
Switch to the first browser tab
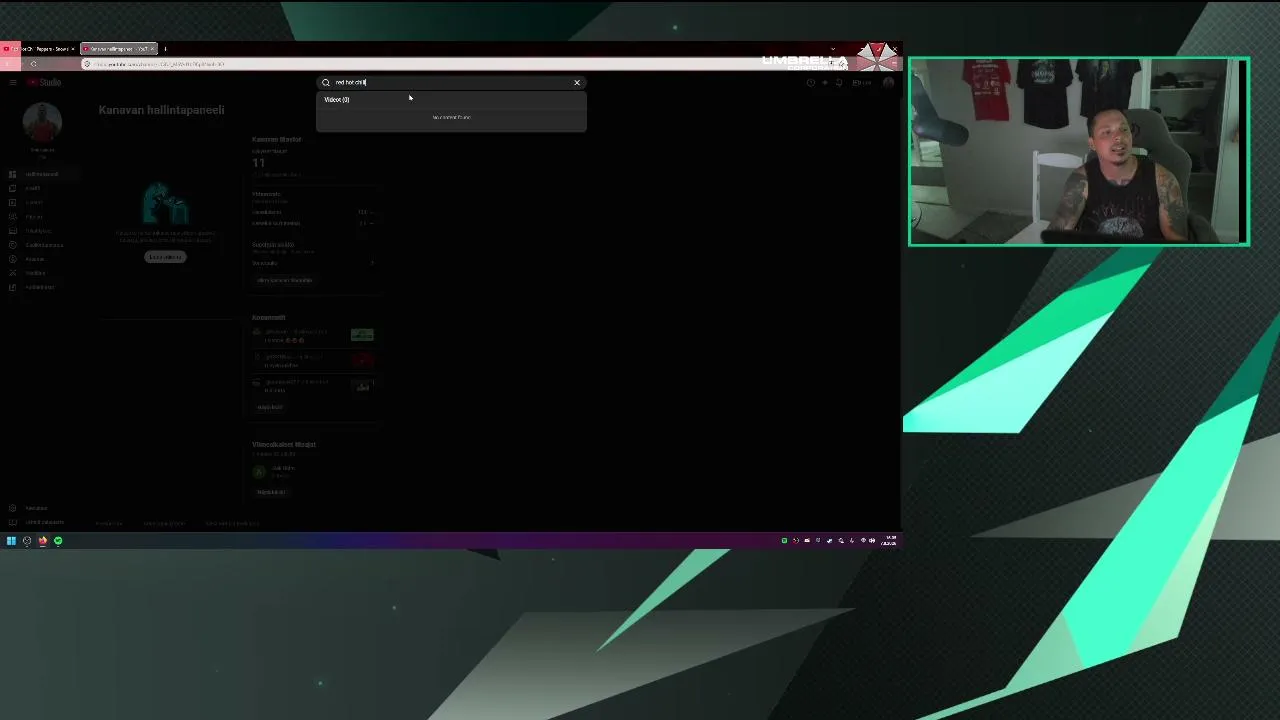click(x=40, y=49)
